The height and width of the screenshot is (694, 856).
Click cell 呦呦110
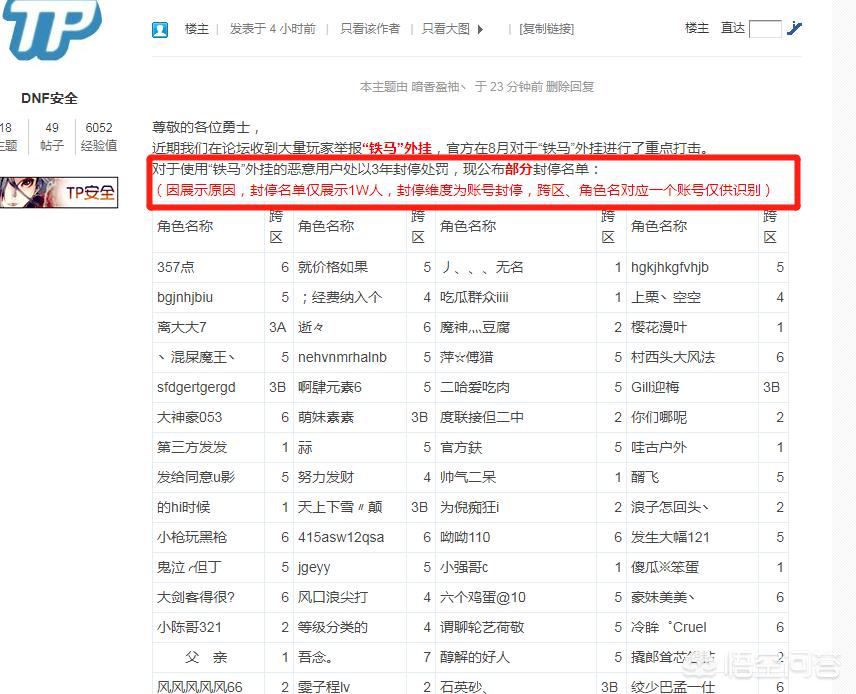click(465, 537)
